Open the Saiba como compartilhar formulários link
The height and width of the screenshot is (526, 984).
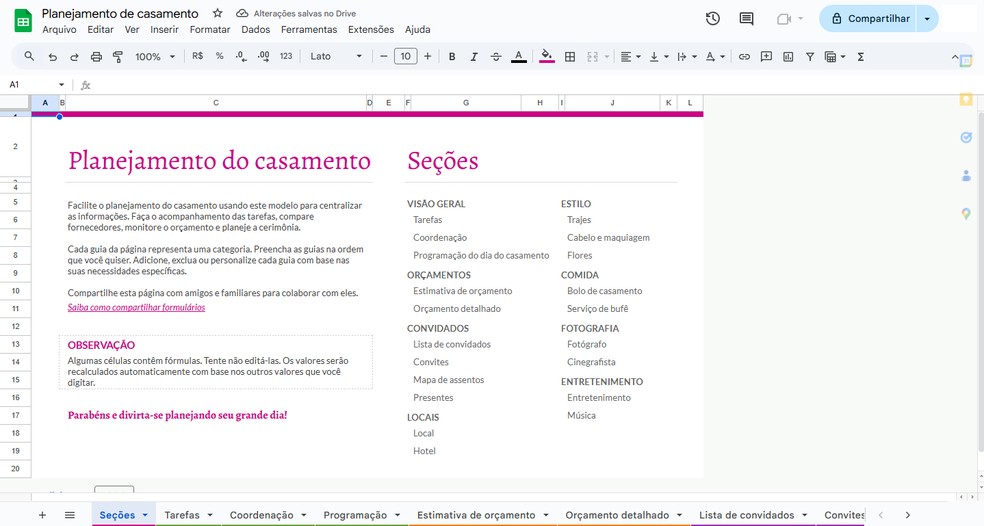coord(136,308)
